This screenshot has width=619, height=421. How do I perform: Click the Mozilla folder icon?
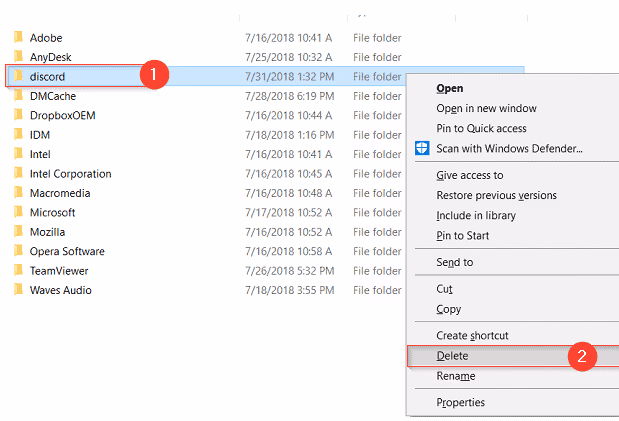(x=18, y=231)
